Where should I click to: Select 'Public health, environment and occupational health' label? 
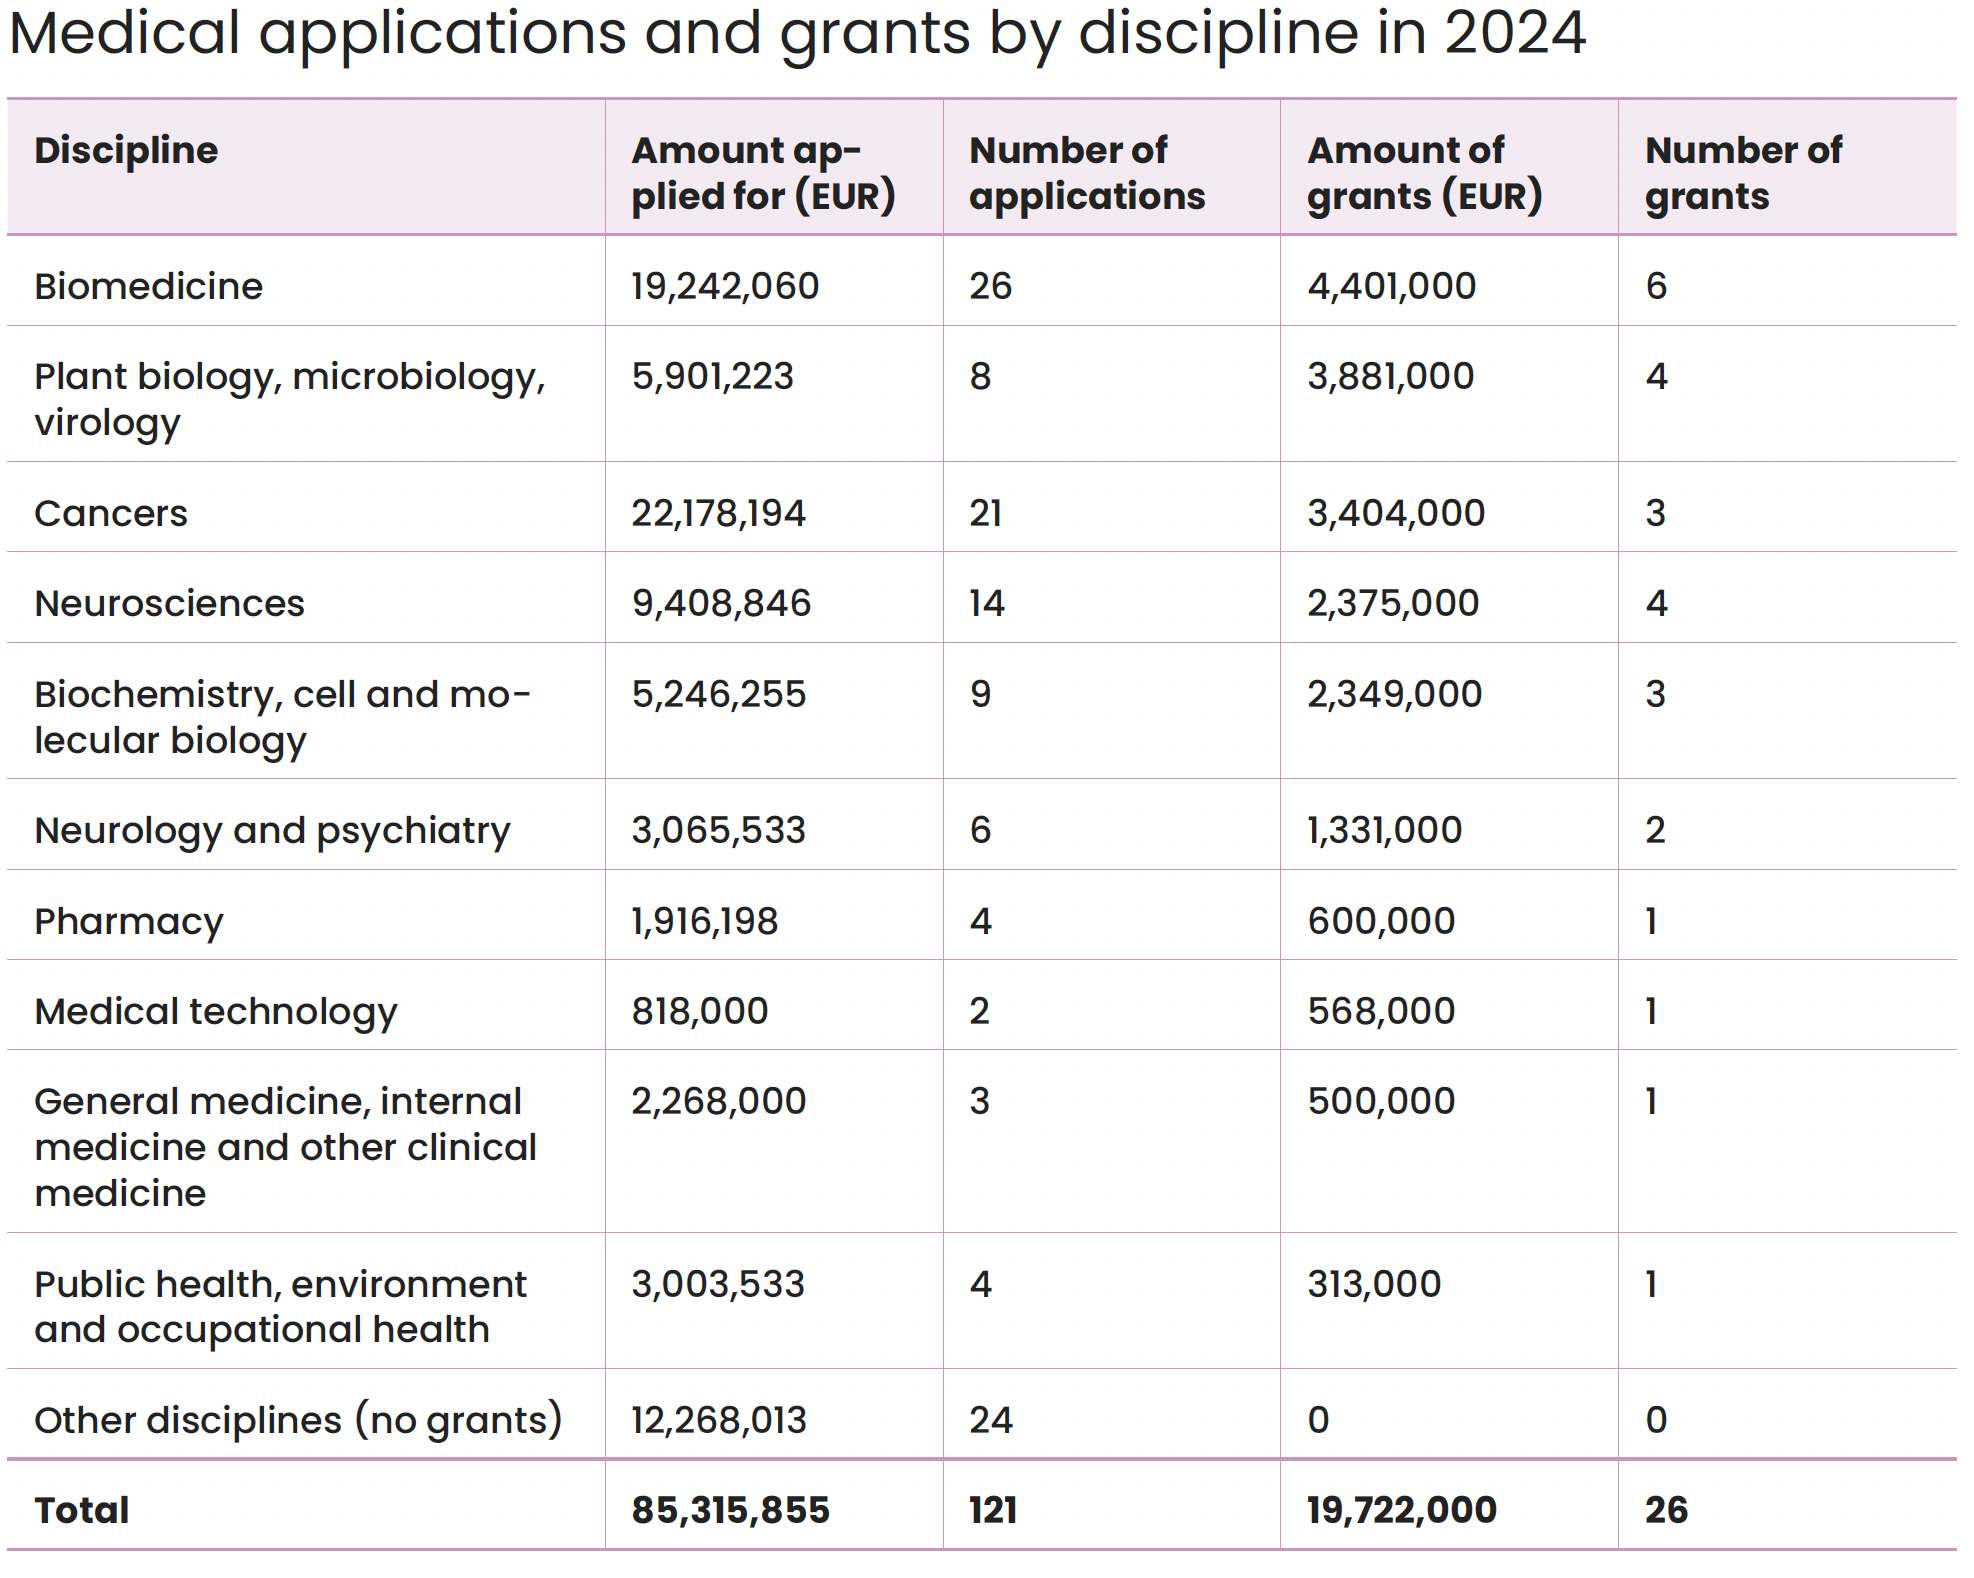tap(281, 1307)
